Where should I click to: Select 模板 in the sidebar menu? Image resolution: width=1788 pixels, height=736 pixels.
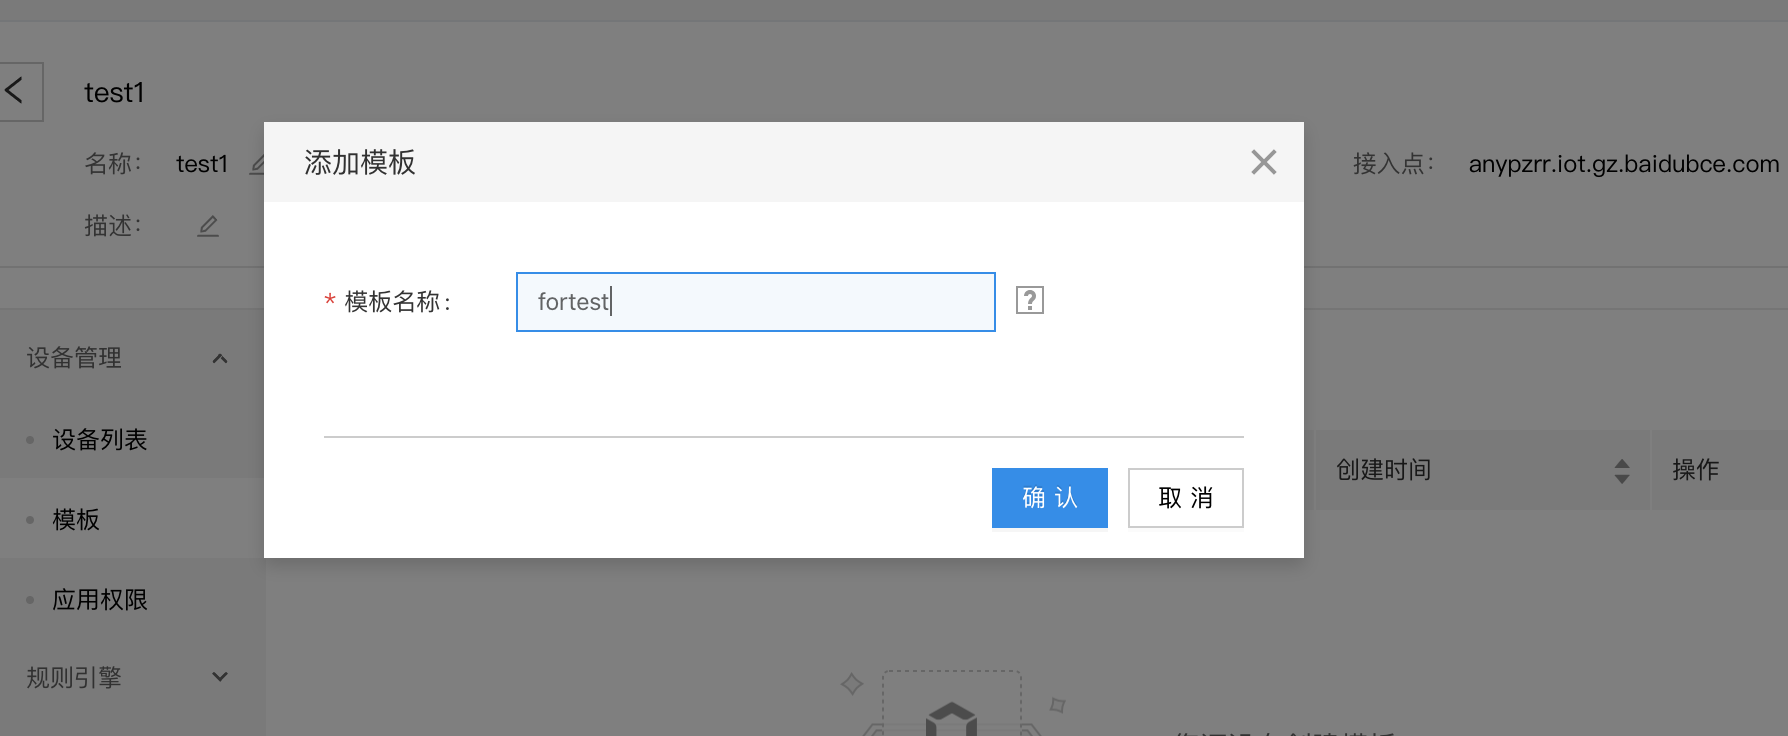[76, 519]
